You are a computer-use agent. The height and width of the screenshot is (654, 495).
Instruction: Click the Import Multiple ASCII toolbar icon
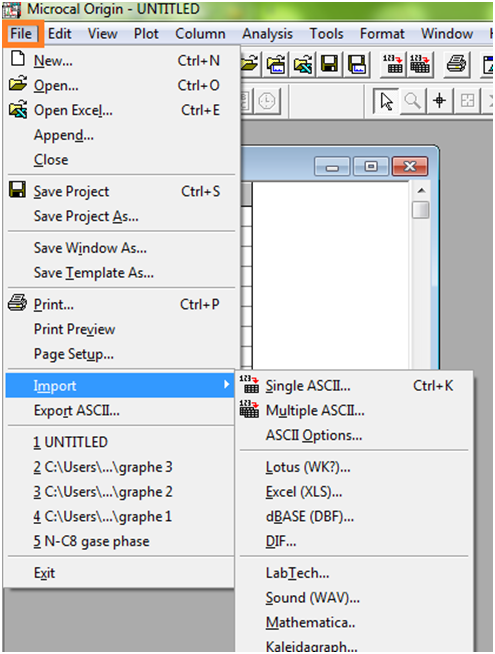point(420,64)
